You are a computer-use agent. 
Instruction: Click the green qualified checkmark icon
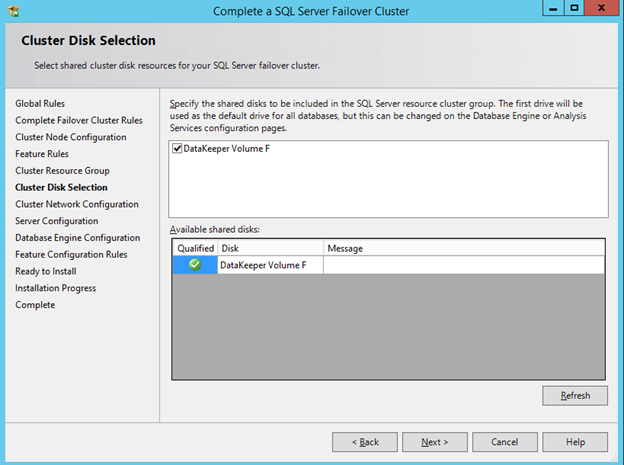[195, 265]
